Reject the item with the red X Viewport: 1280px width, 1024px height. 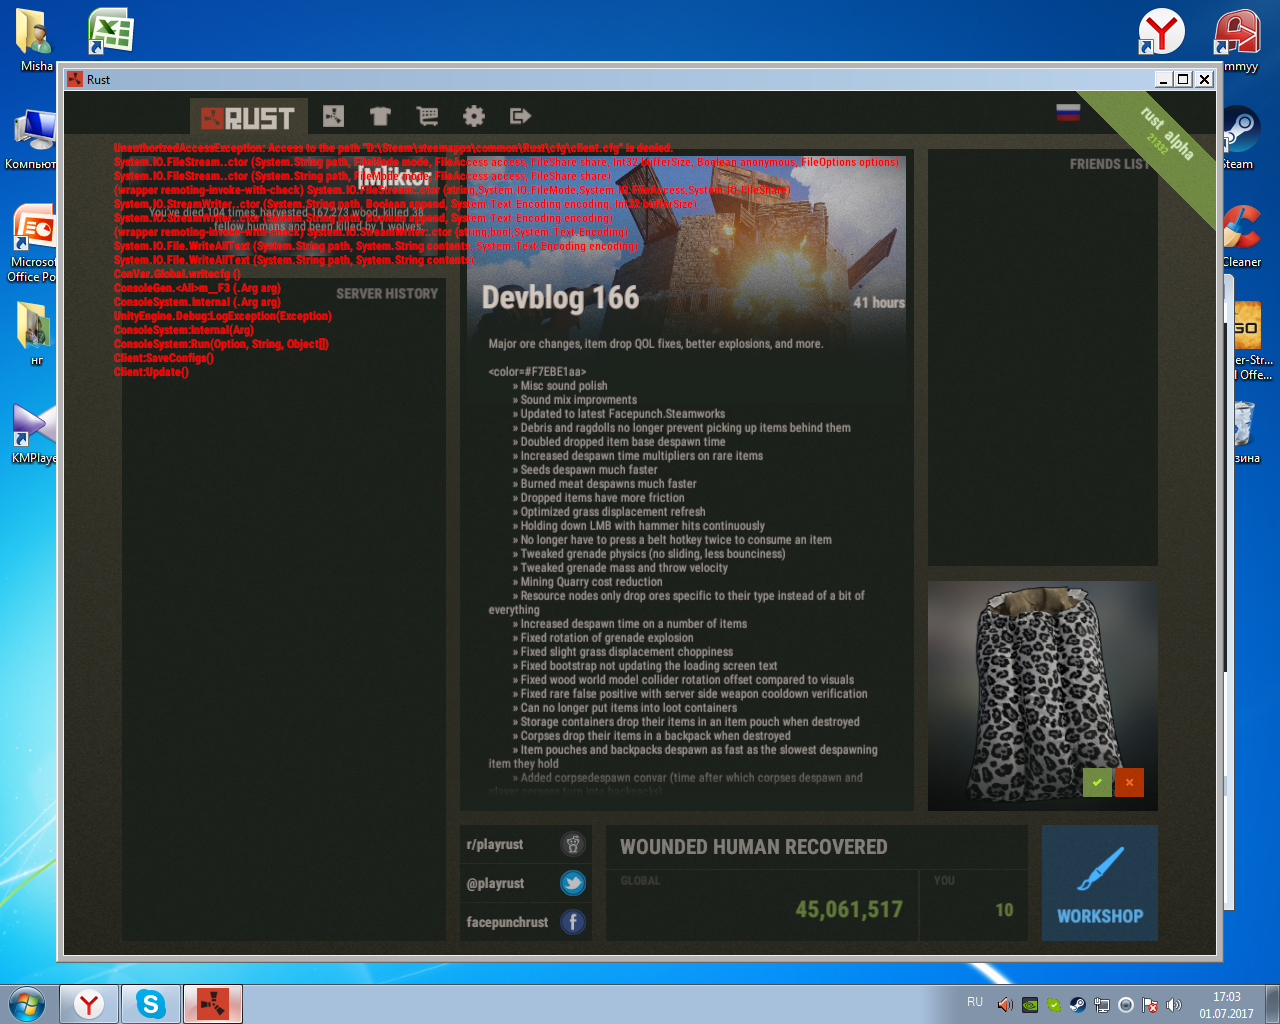(x=1129, y=782)
